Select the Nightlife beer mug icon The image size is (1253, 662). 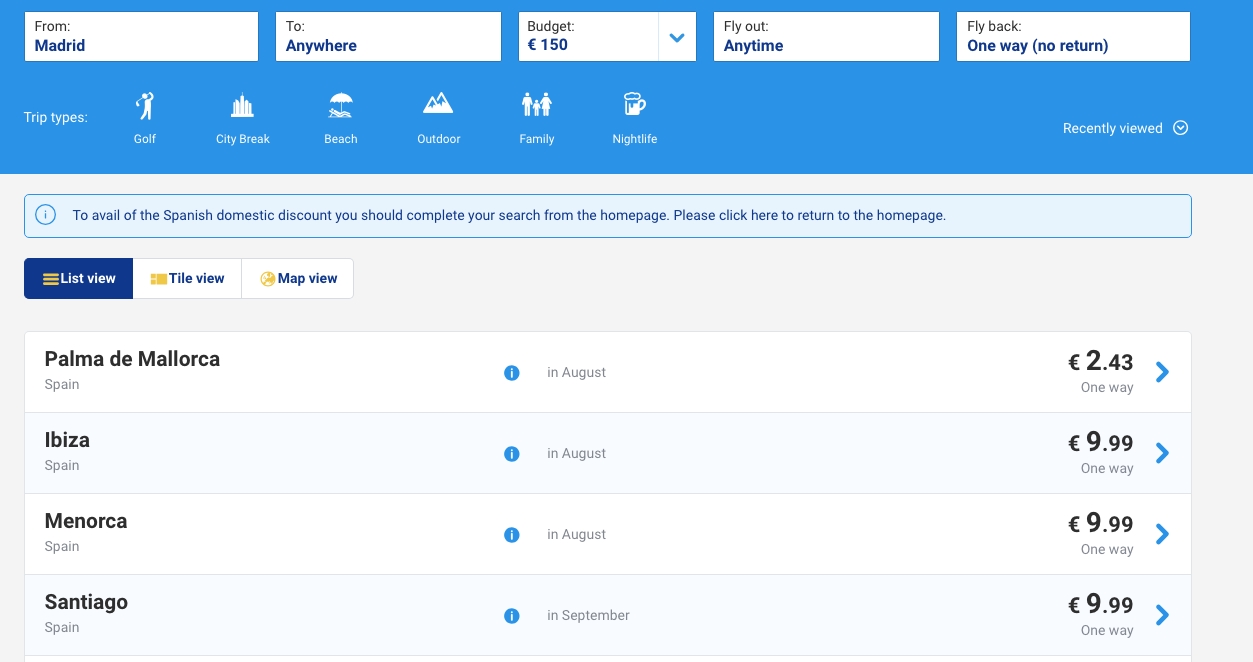point(634,106)
